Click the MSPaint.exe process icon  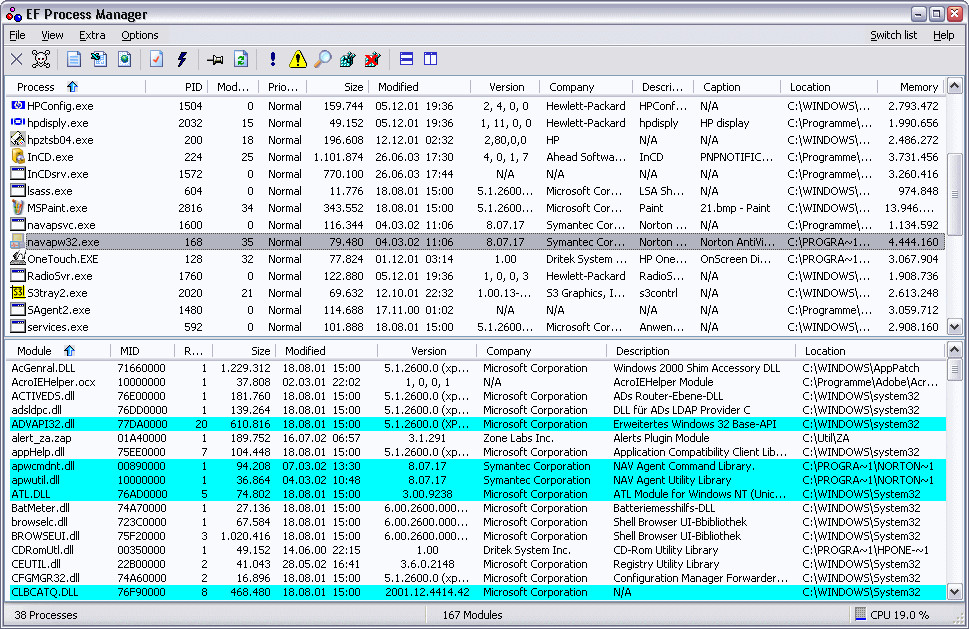tap(18, 208)
